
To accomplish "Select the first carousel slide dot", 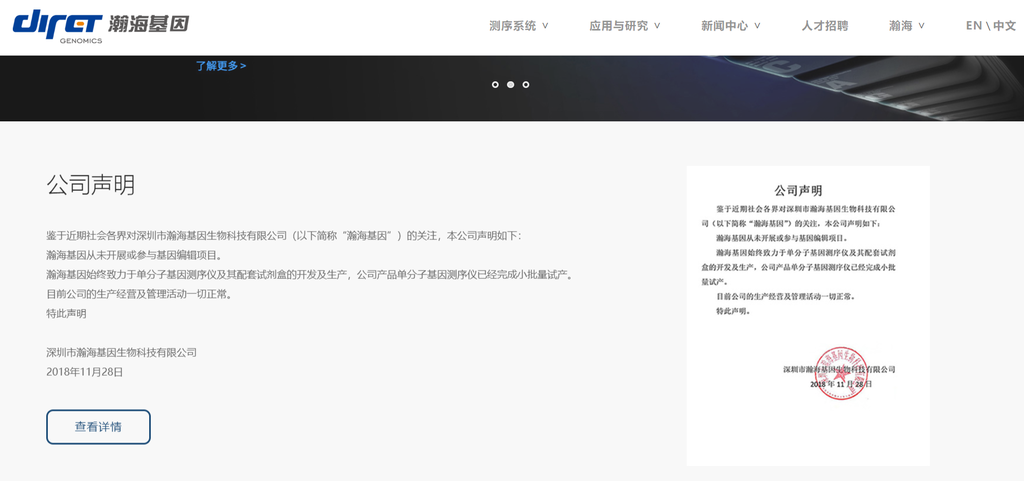I will [x=495, y=84].
